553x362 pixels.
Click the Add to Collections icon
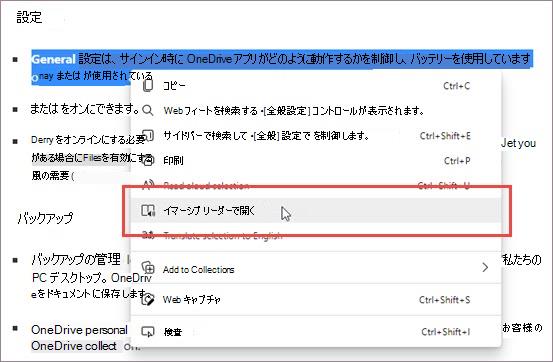[148, 269]
